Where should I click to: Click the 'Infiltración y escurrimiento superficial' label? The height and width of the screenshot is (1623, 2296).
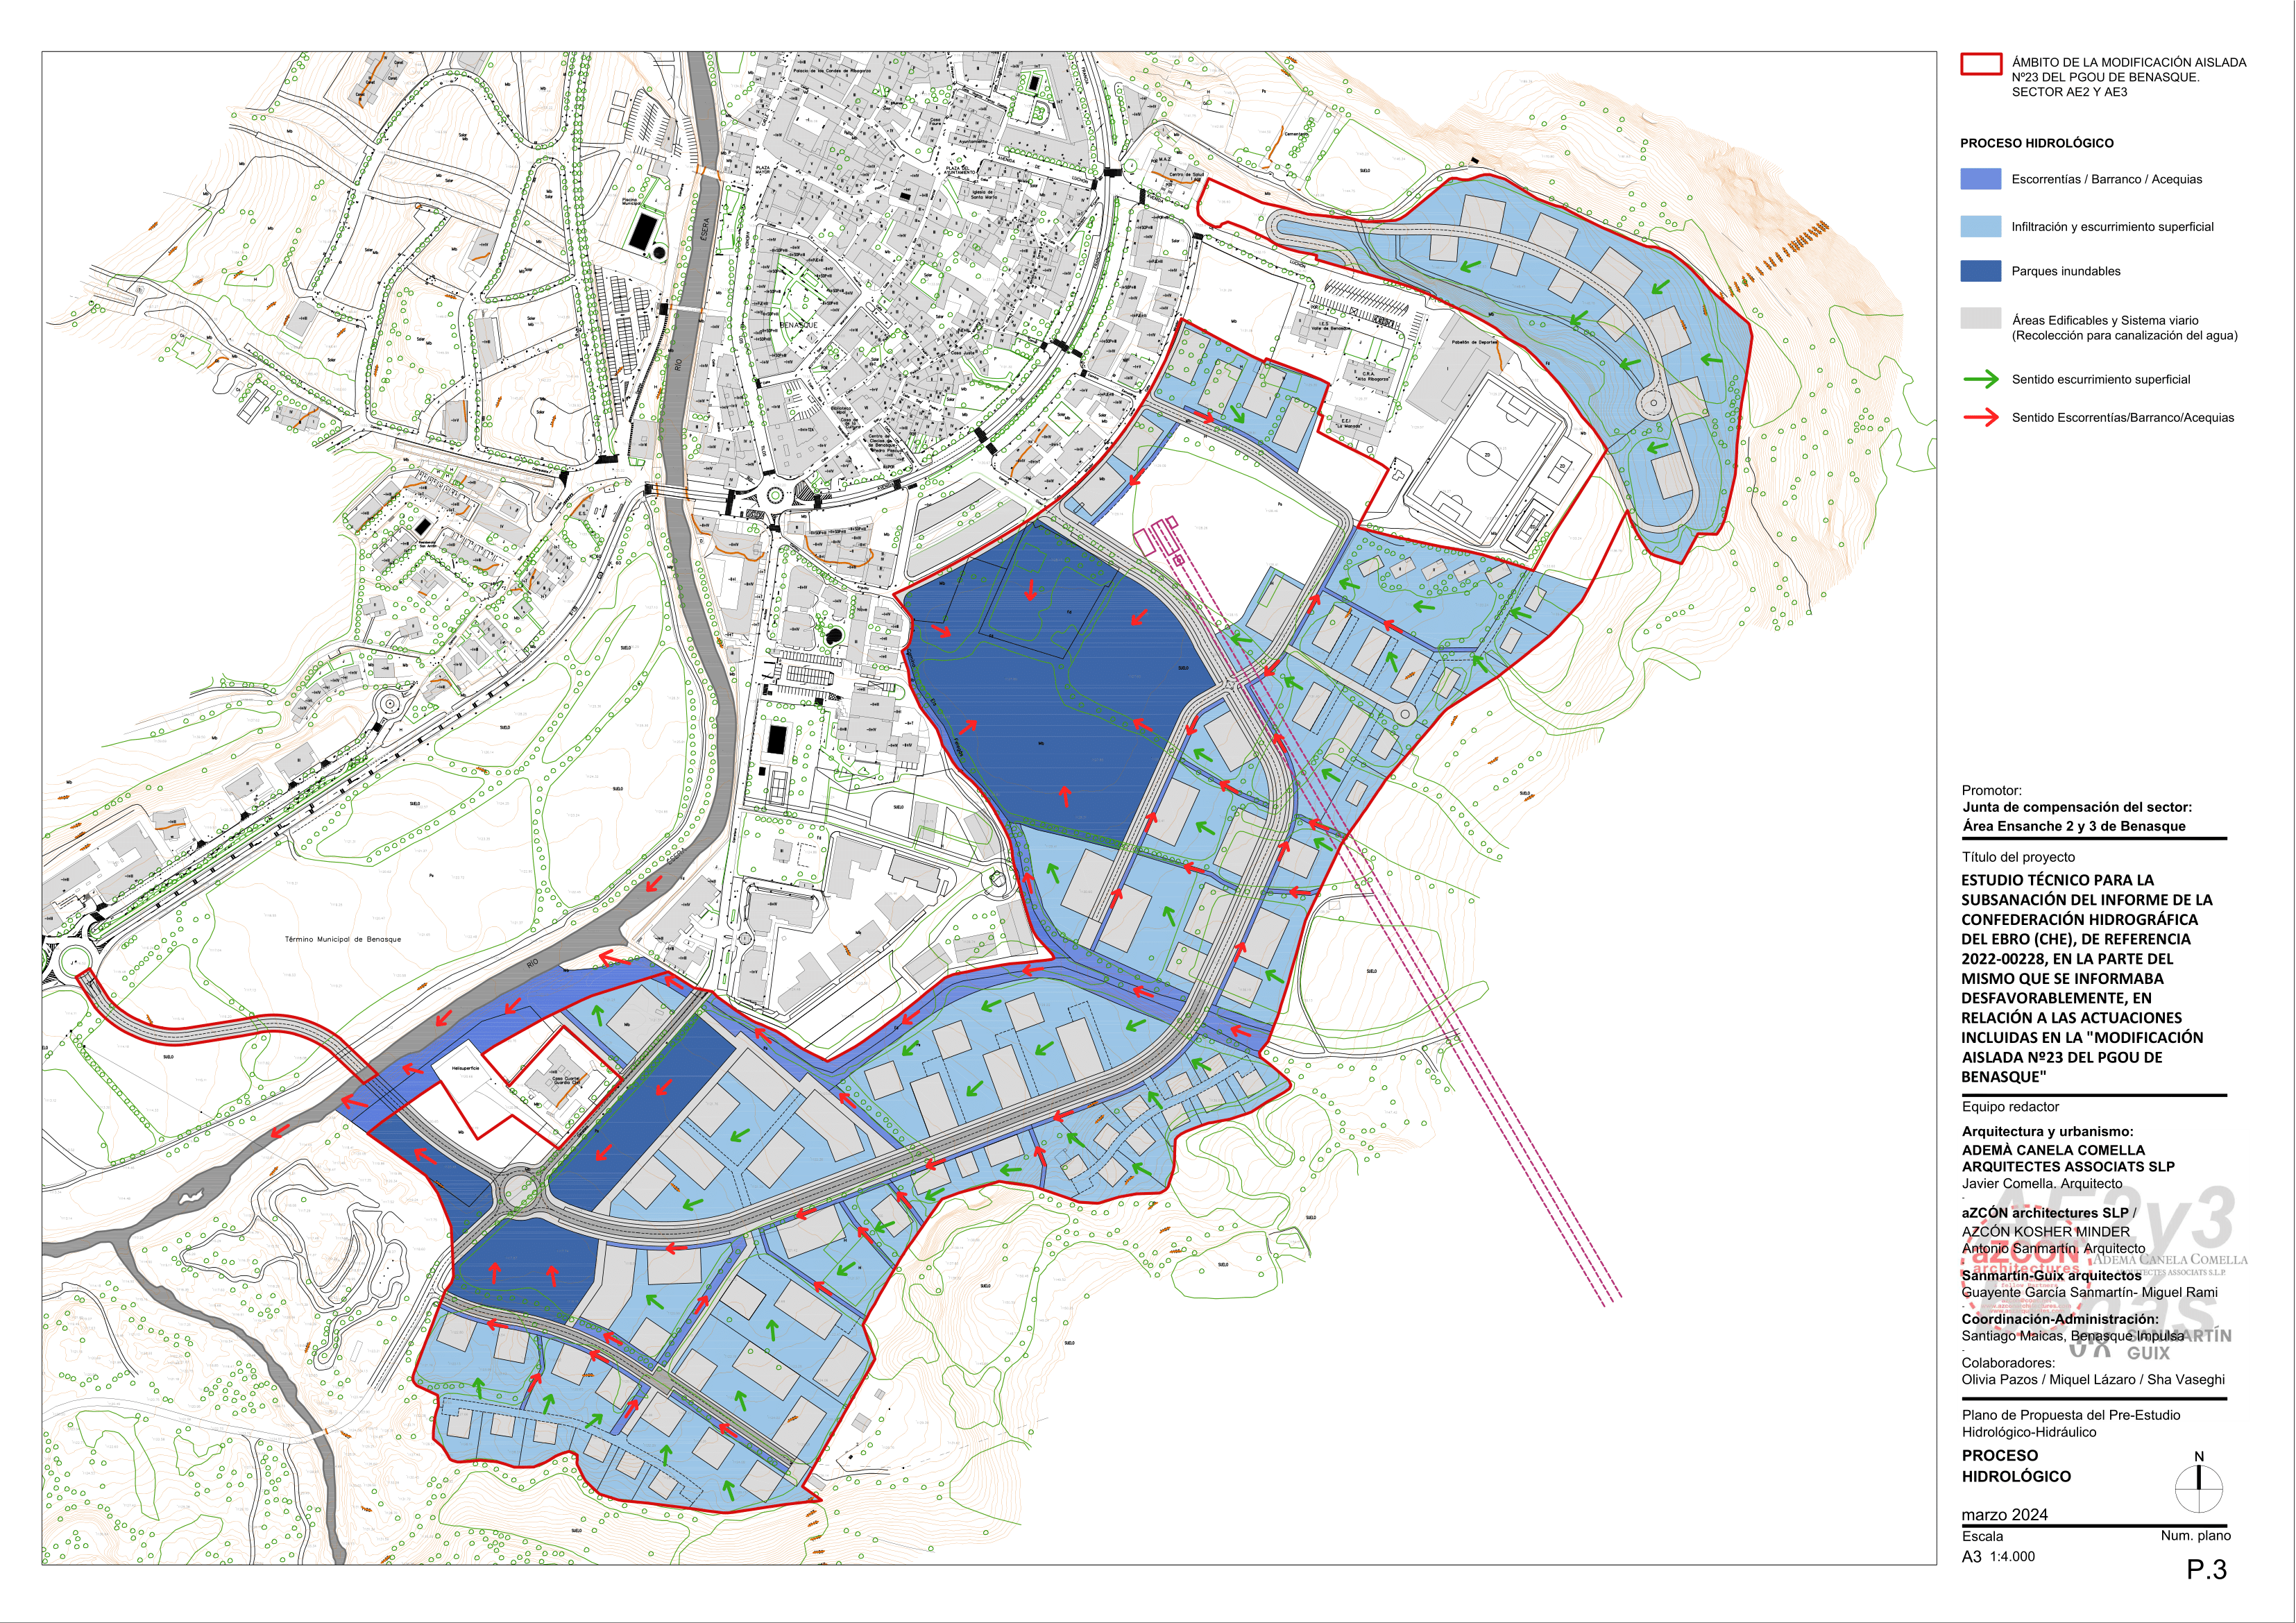pos(2113,227)
